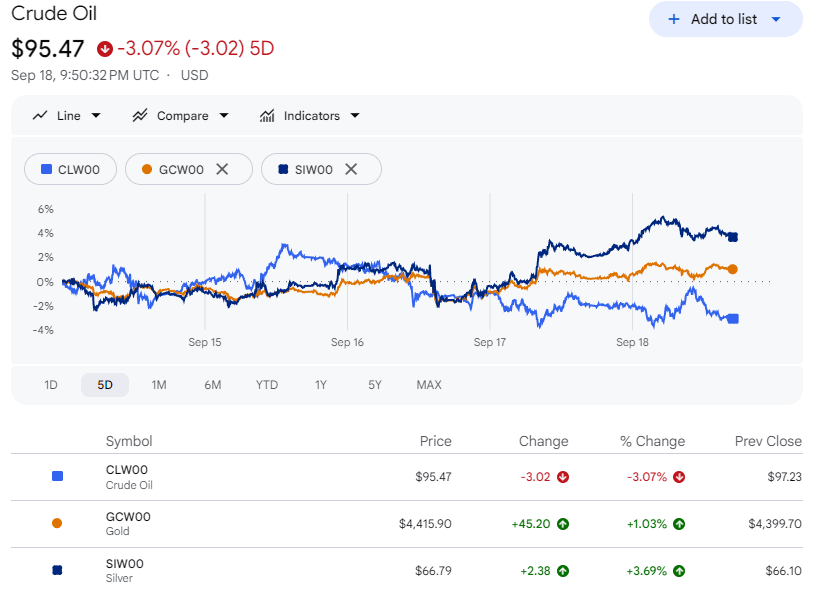Show the MAX time range

(x=429, y=385)
